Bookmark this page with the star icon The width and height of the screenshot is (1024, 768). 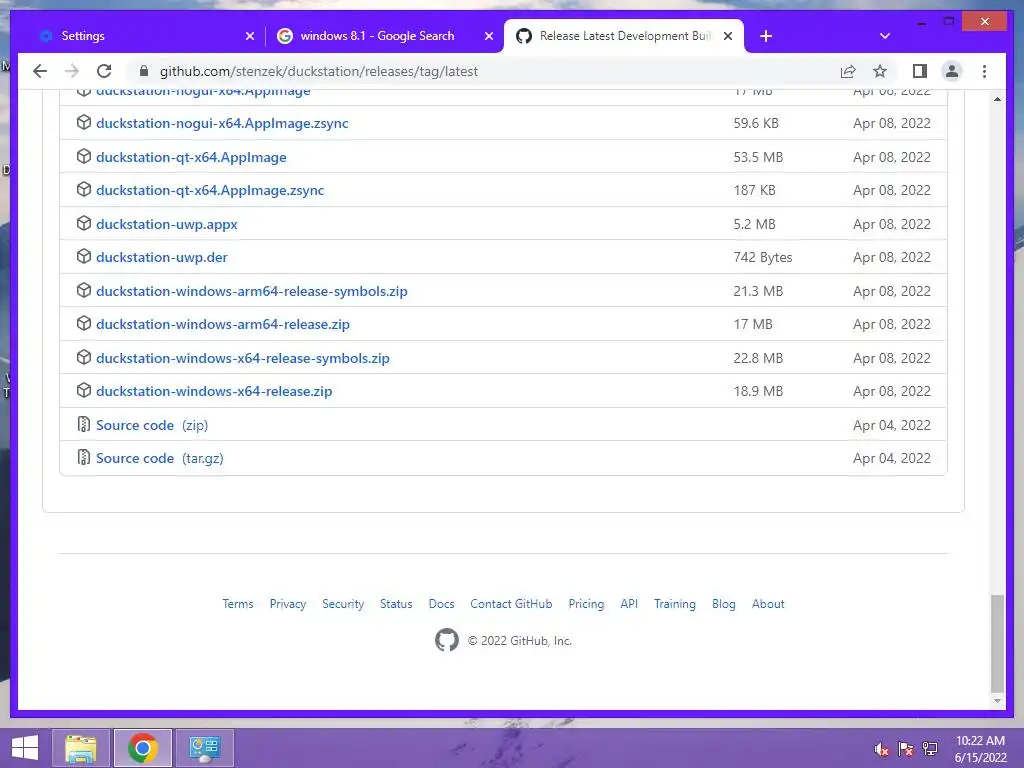880,71
